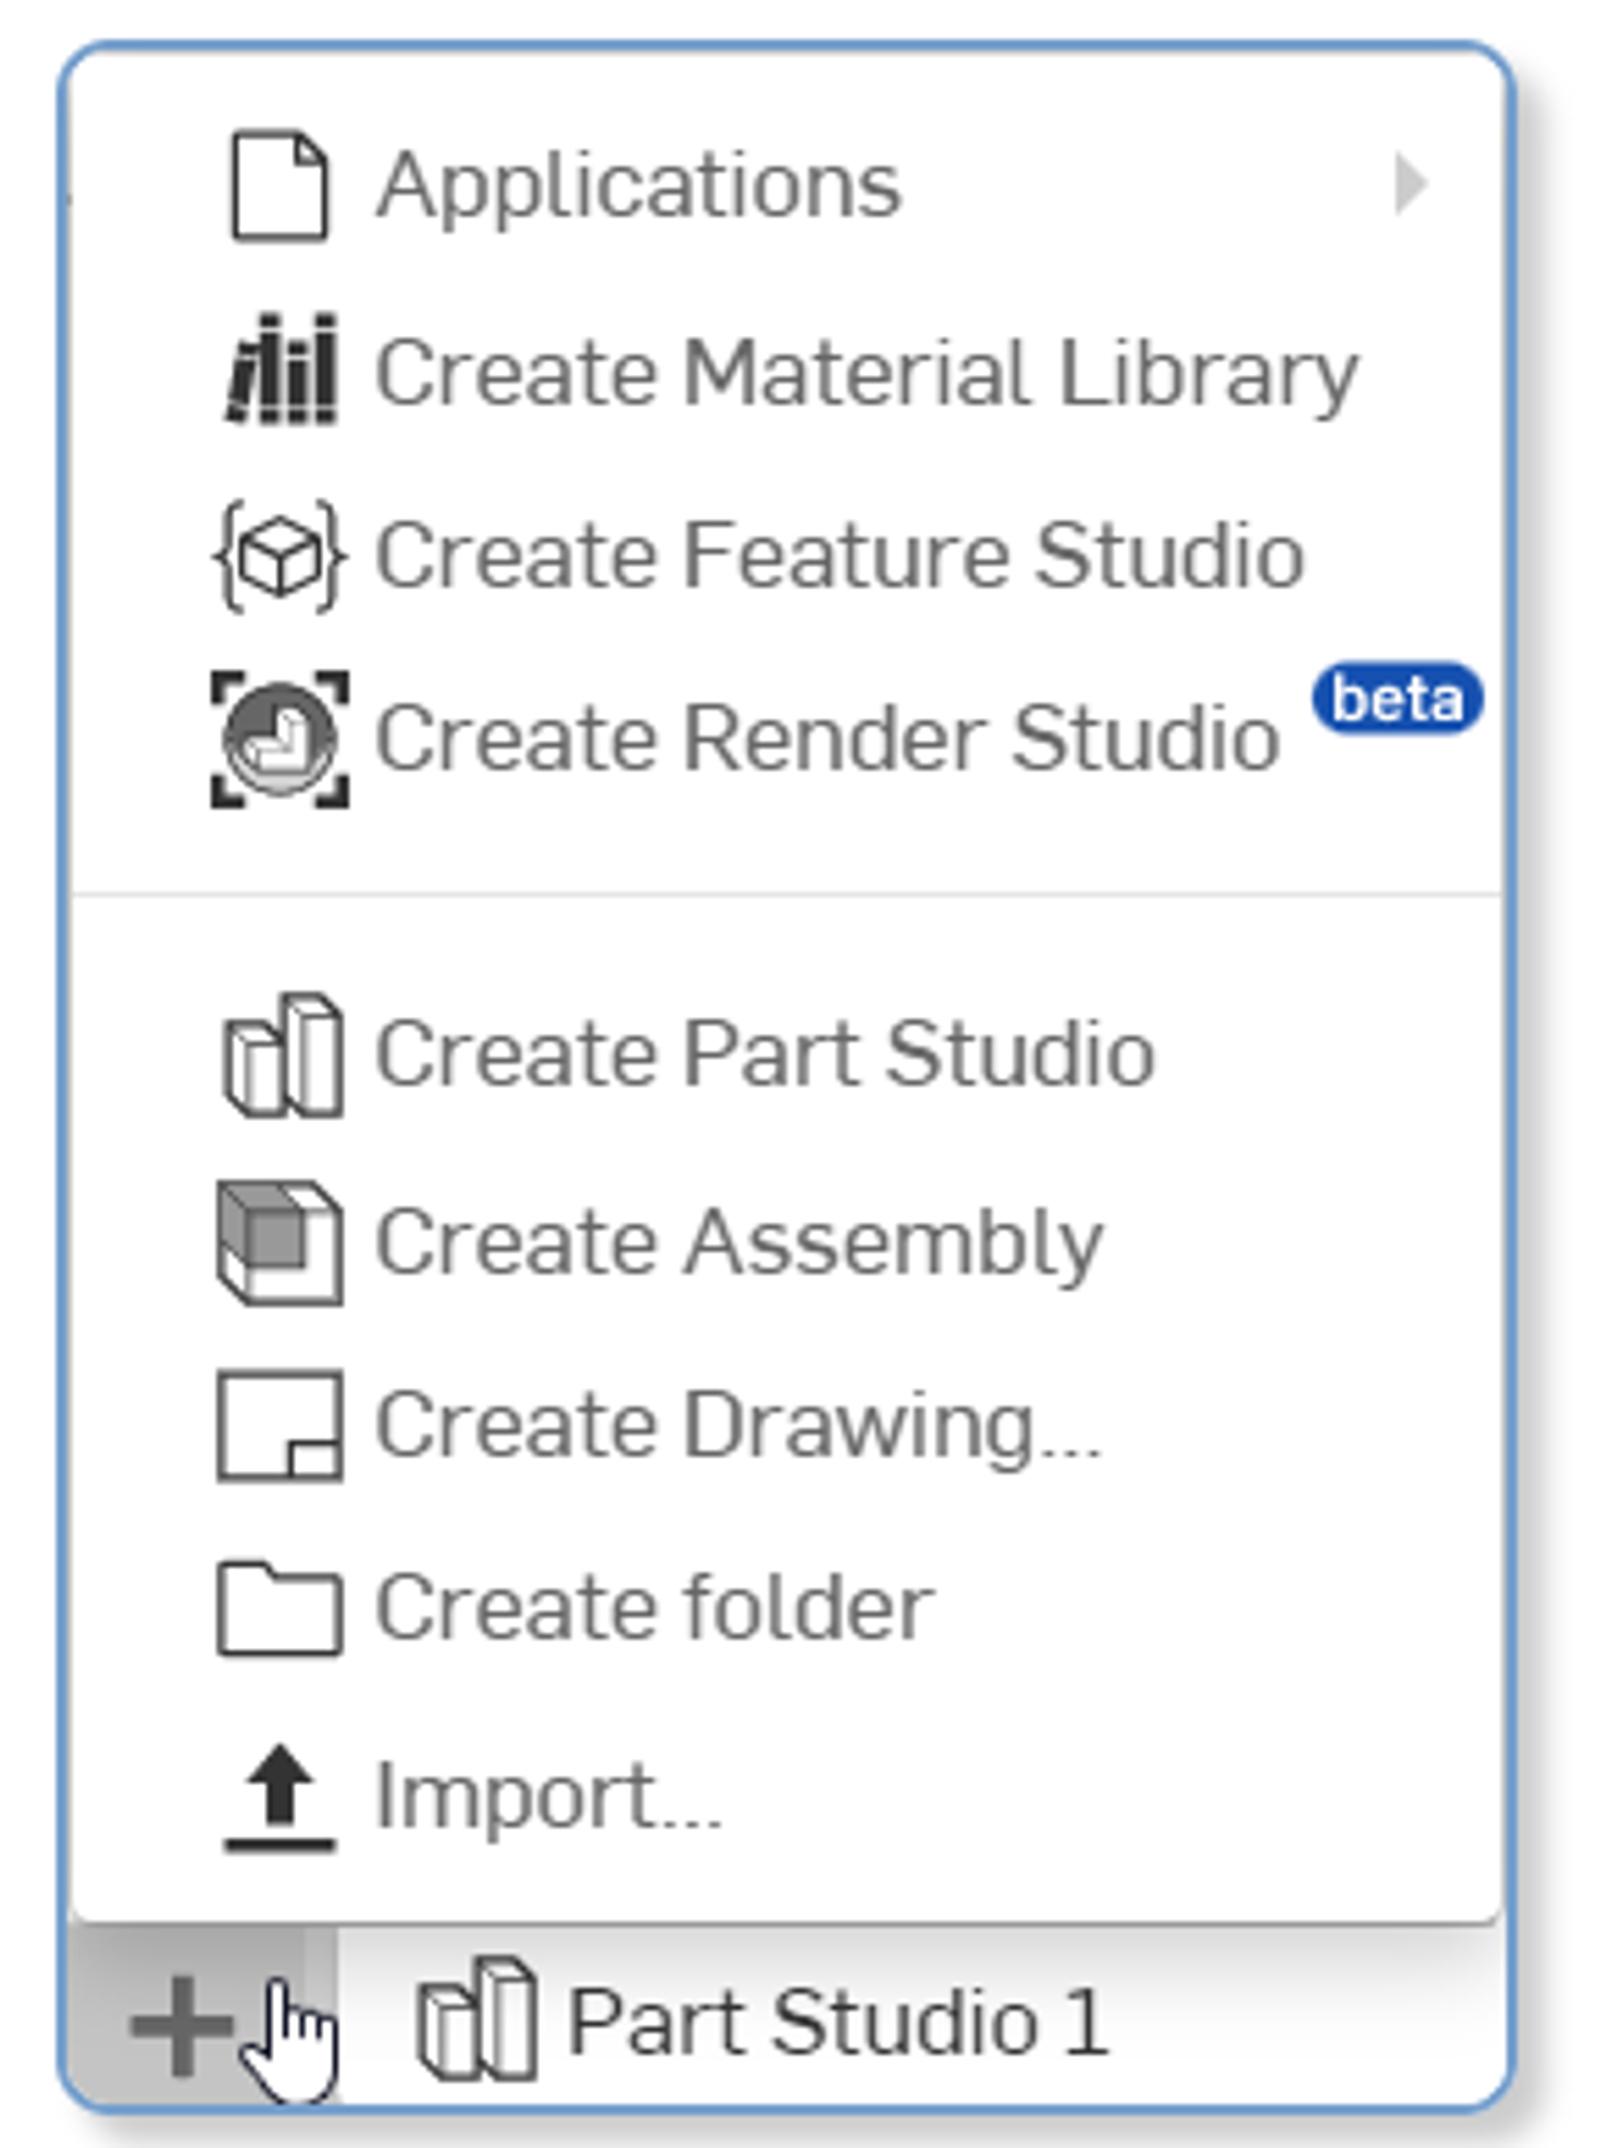The height and width of the screenshot is (2148, 1600).
Task: Click the Material Library books icon
Action: point(281,370)
